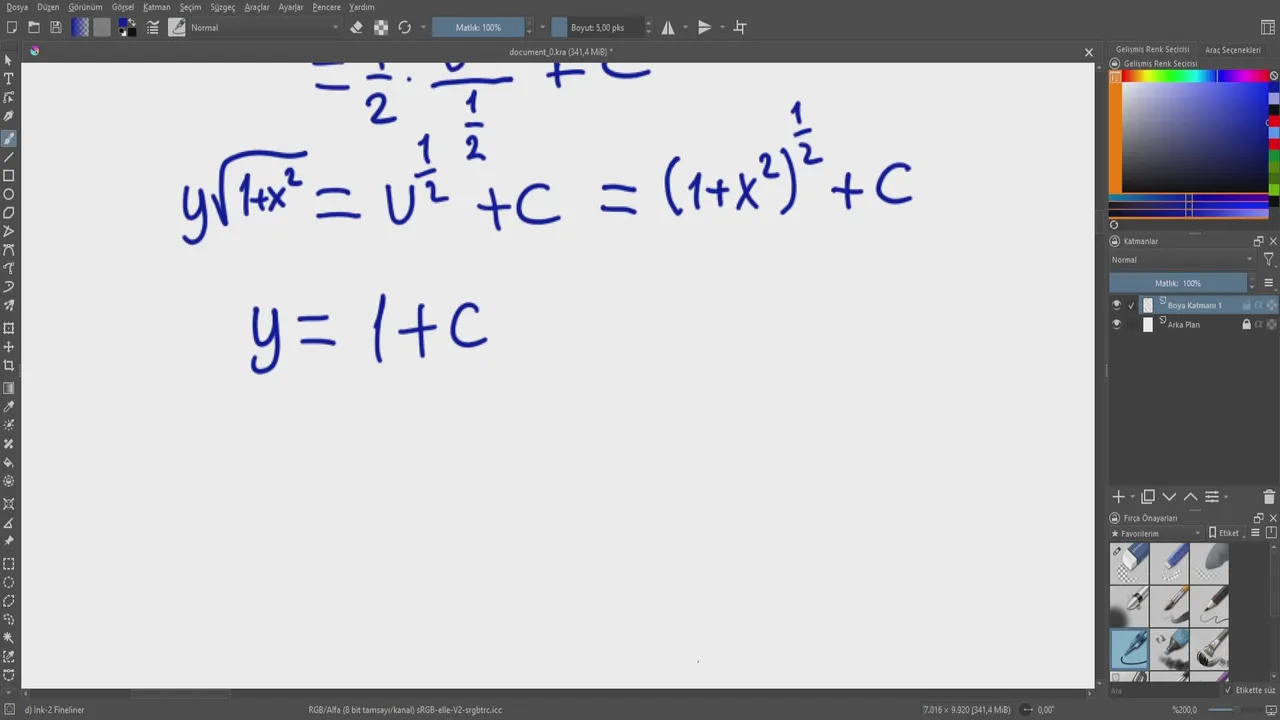This screenshot has width=1280, height=720.
Task: Expand the horizontal mirror options arrow
Action: 685,27
